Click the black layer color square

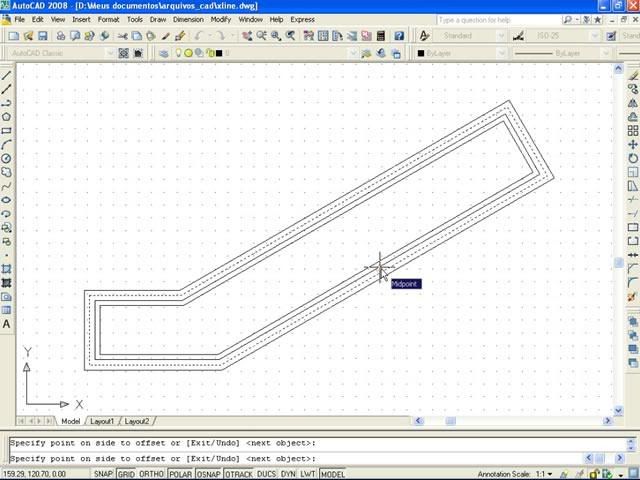point(220,53)
